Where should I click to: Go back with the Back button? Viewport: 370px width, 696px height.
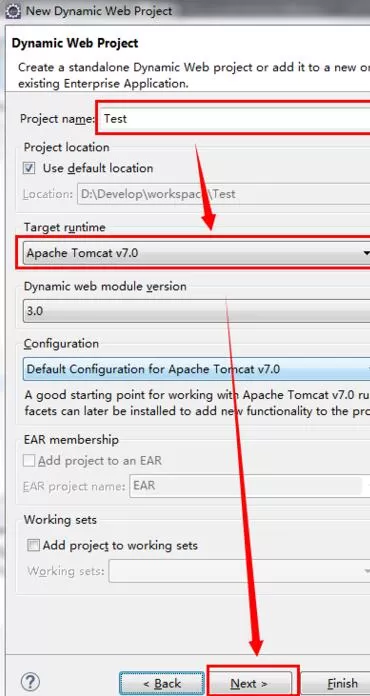tap(161, 684)
